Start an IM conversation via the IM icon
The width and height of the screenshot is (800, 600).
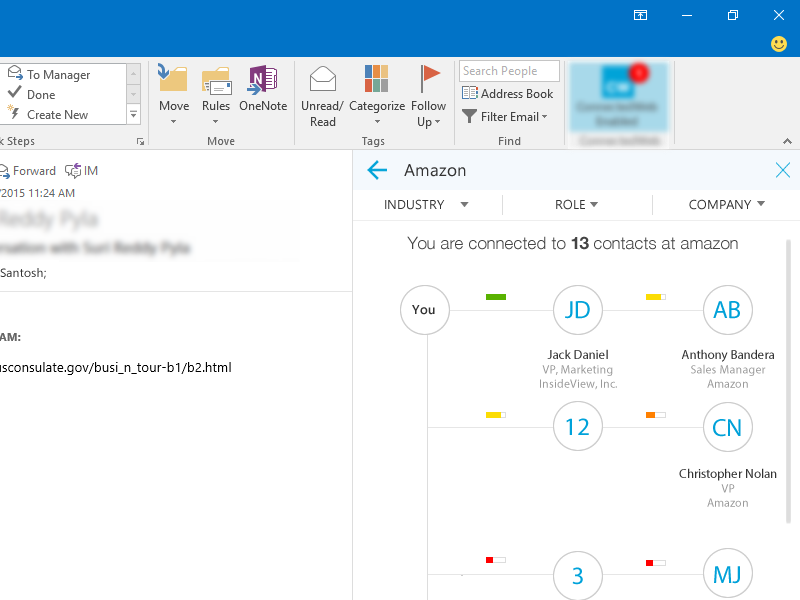(78, 170)
